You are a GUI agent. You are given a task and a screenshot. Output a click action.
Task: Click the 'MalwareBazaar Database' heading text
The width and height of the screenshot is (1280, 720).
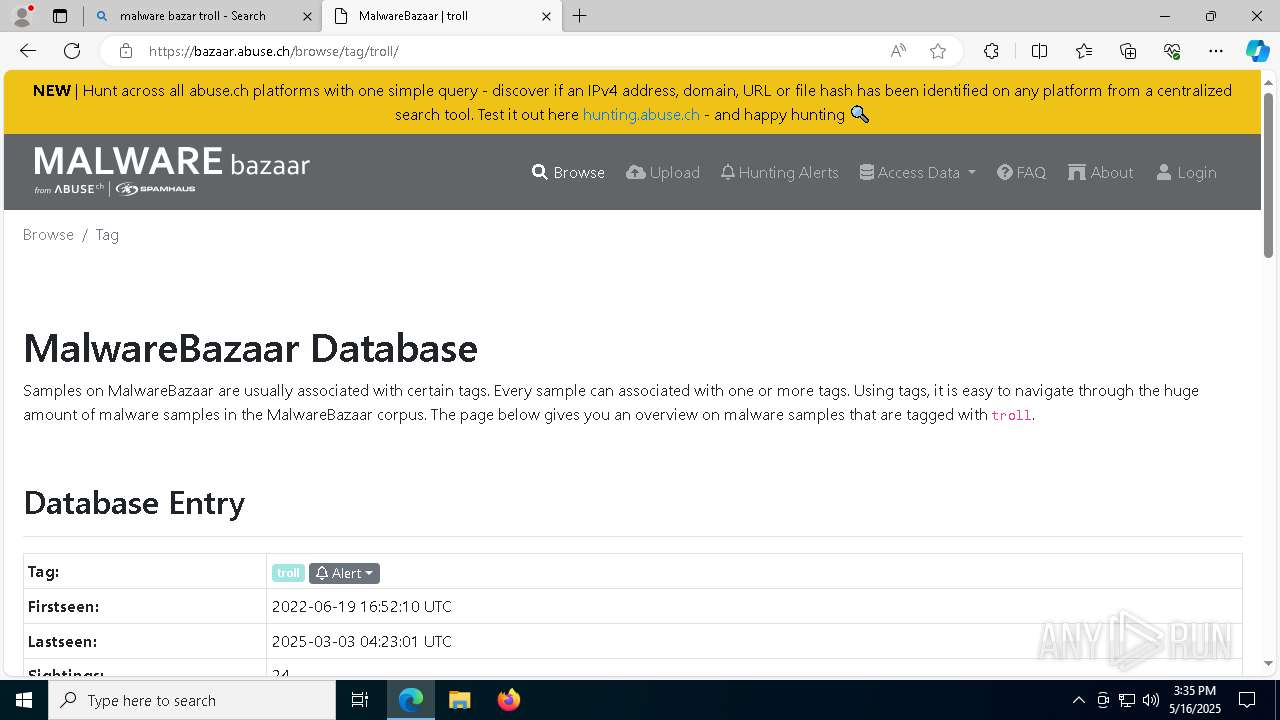(x=250, y=348)
